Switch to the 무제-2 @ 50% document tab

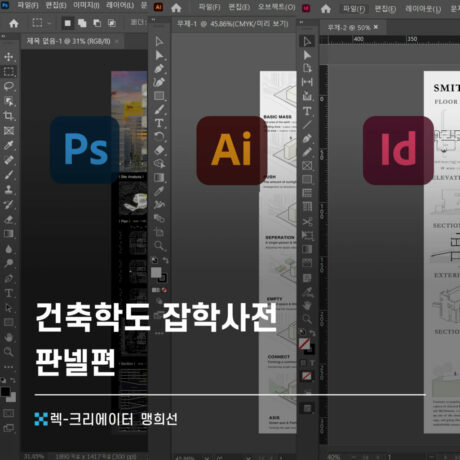pos(349,28)
